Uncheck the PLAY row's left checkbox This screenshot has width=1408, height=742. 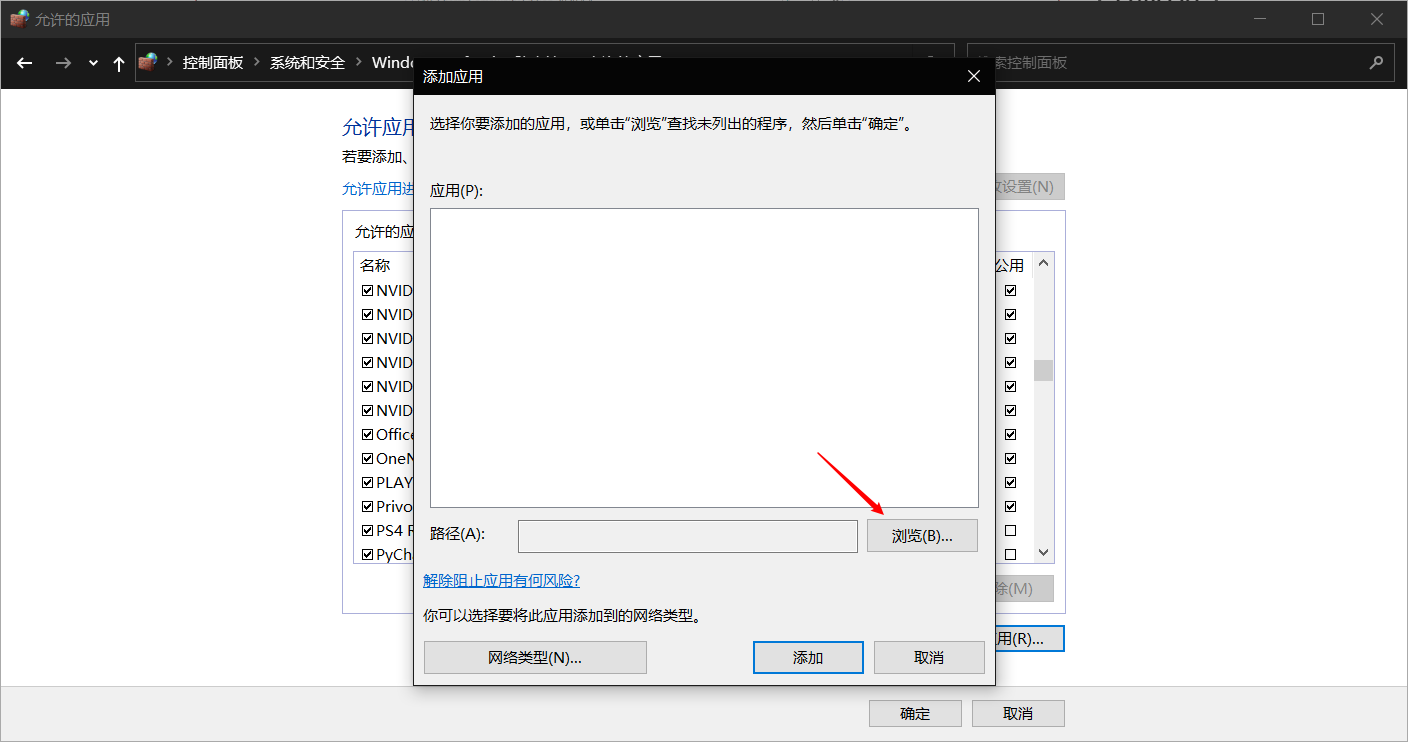[x=367, y=483]
